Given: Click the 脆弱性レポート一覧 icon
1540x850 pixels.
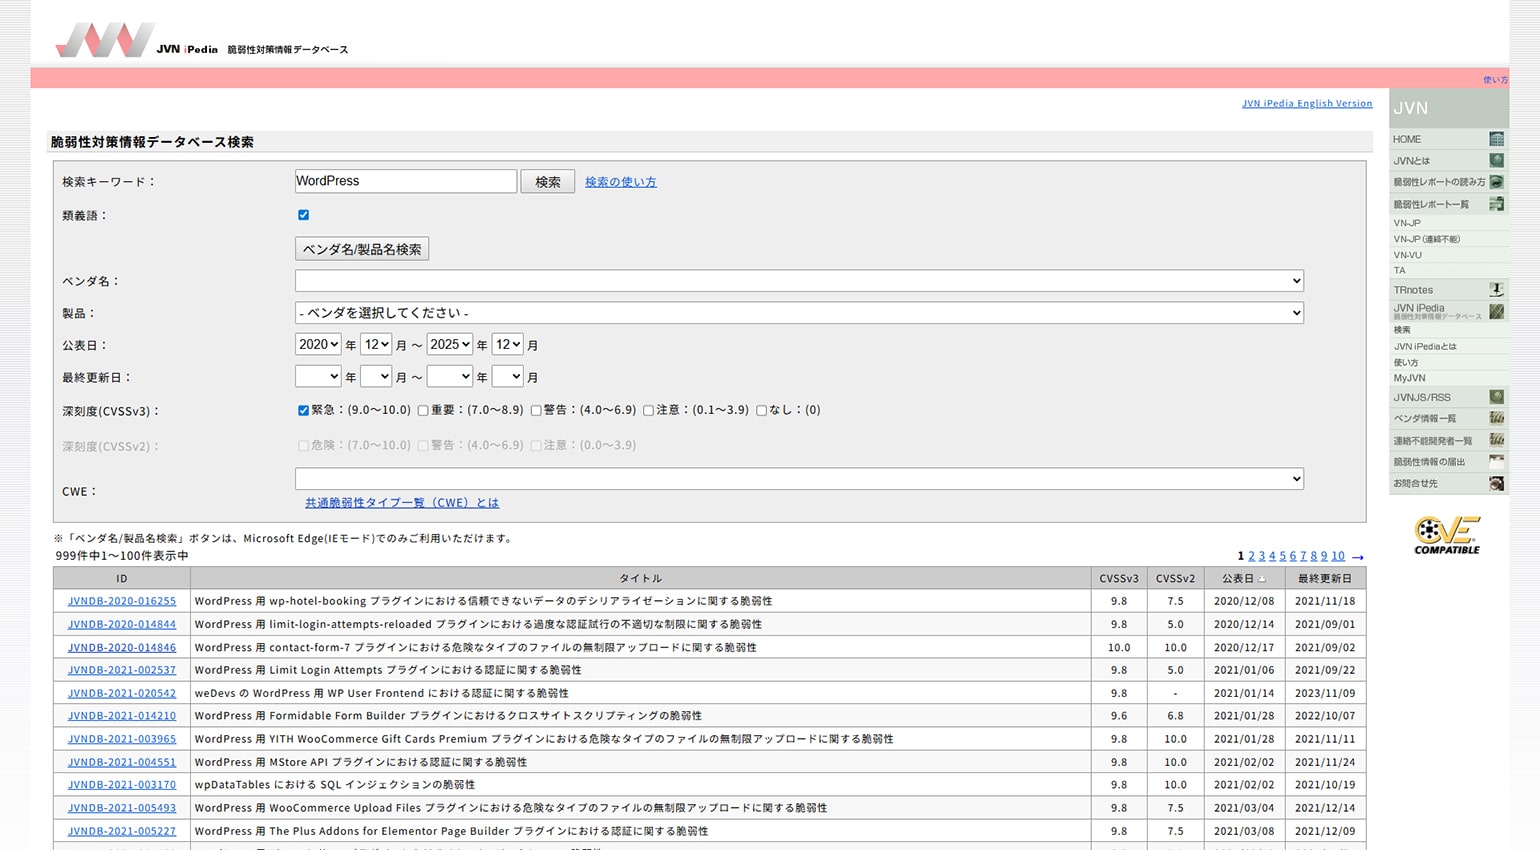Looking at the screenshot, I should (x=1496, y=203).
